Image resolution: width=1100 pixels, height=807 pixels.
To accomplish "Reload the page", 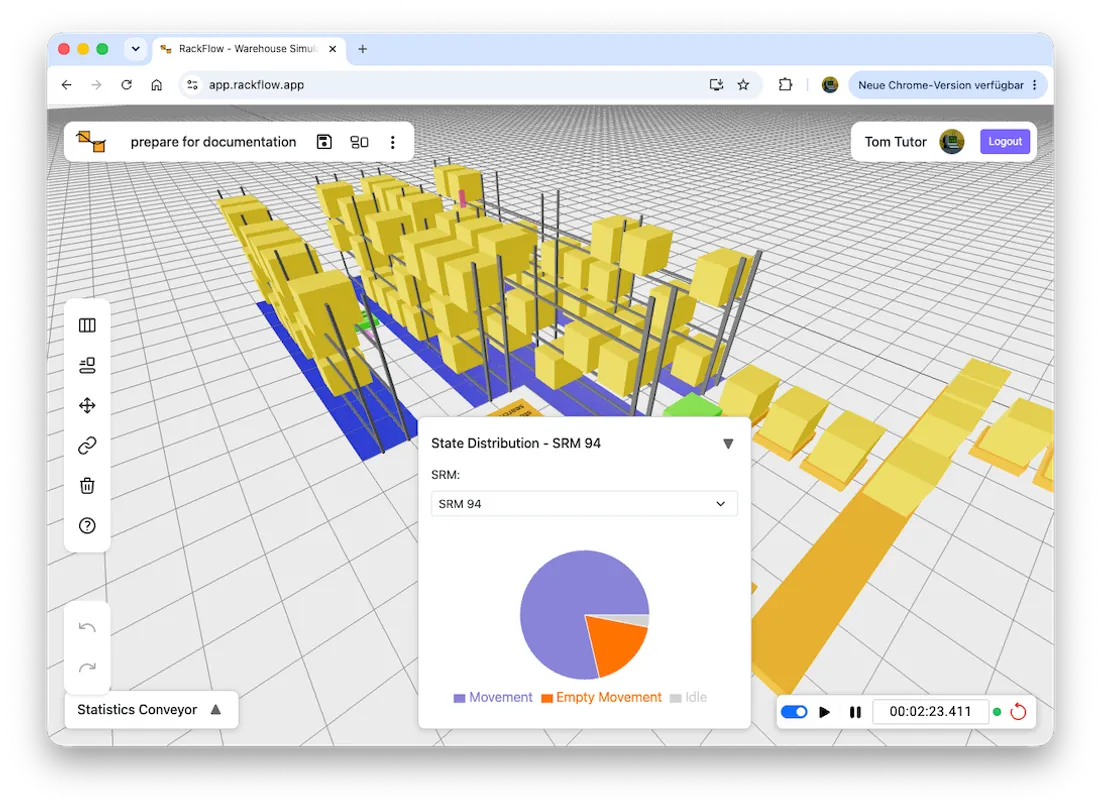I will (126, 85).
